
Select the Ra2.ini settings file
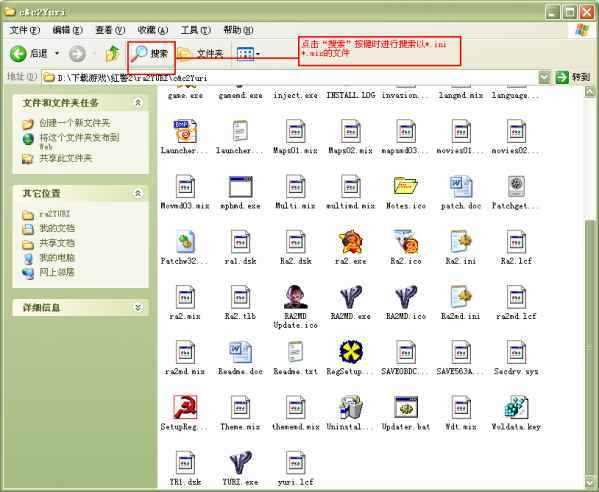pos(461,241)
